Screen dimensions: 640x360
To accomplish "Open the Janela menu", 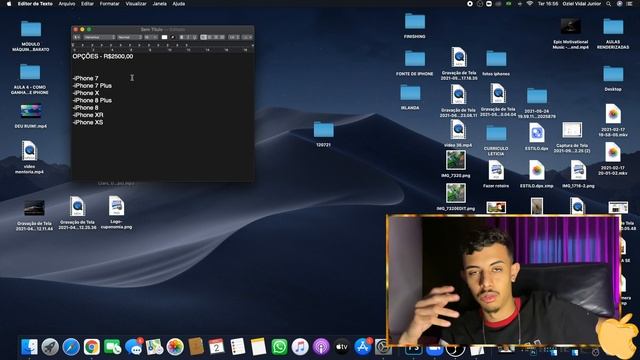I will pos(160,4).
